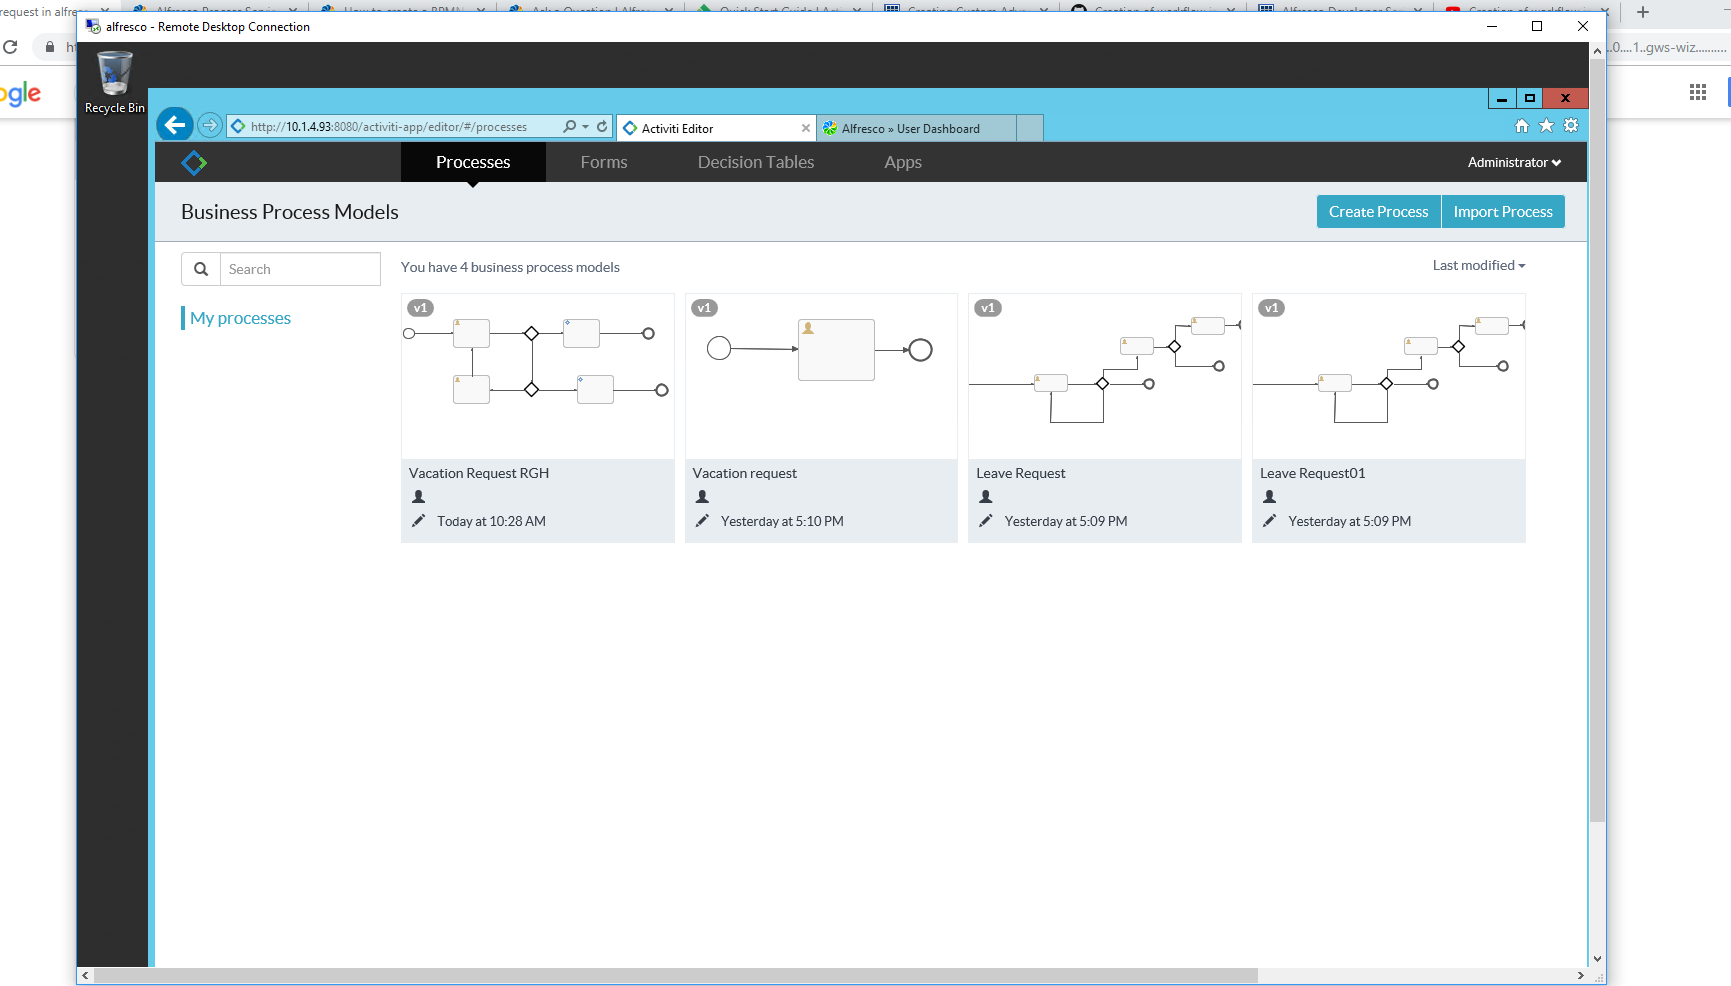Open the Last modified sort dropdown
The height and width of the screenshot is (986, 1731).
click(x=1479, y=265)
